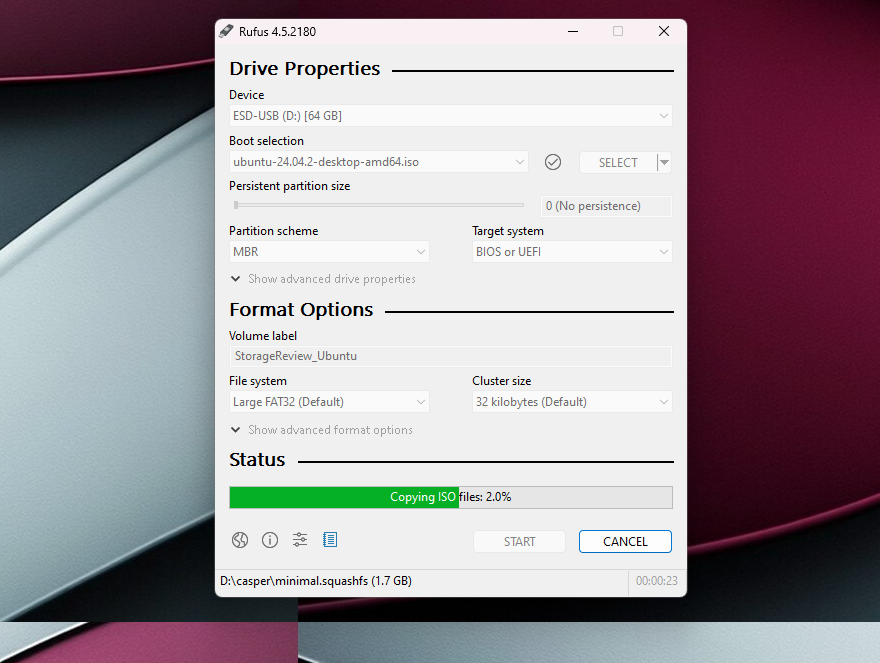880x663 pixels.
Task: Click the START button
Action: click(519, 542)
